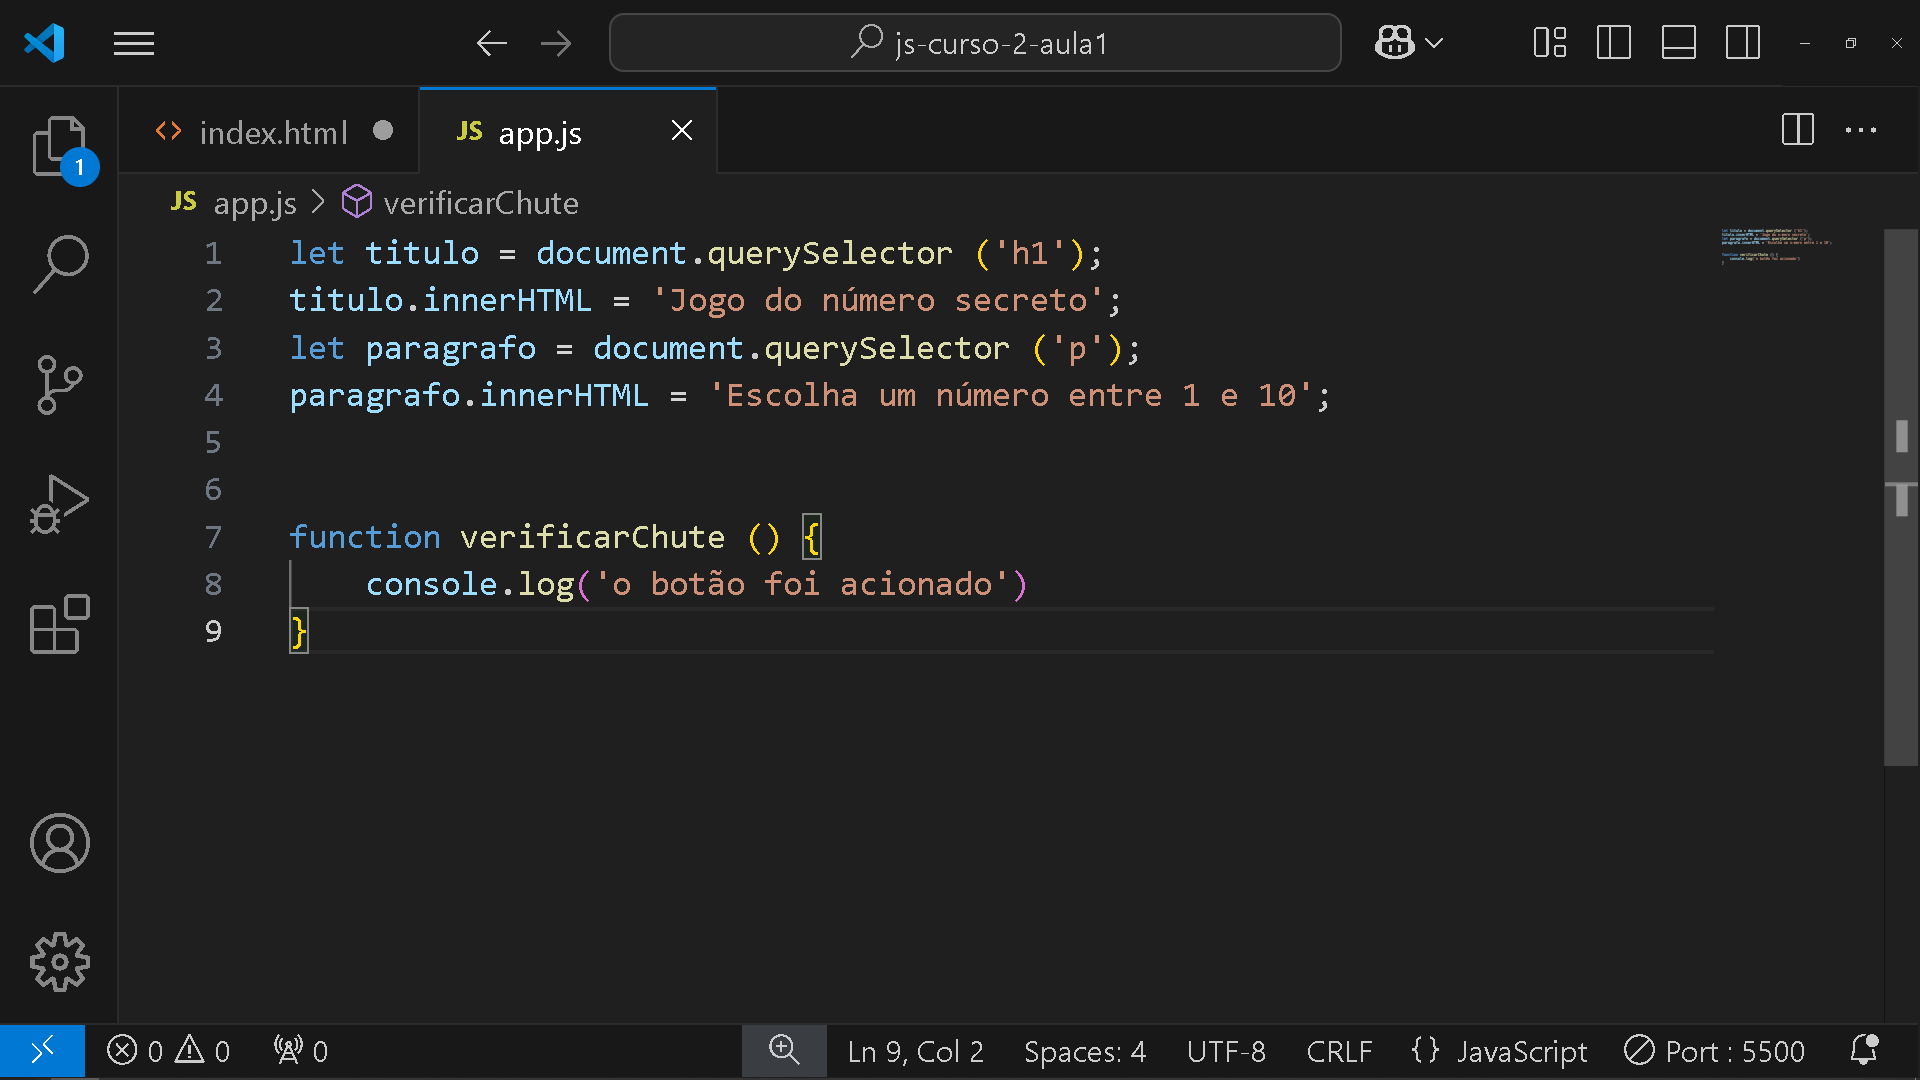The image size is (1920, 1080).
Task: Expand the Copilot dropdown chevron
Action: click(1434, 43)
